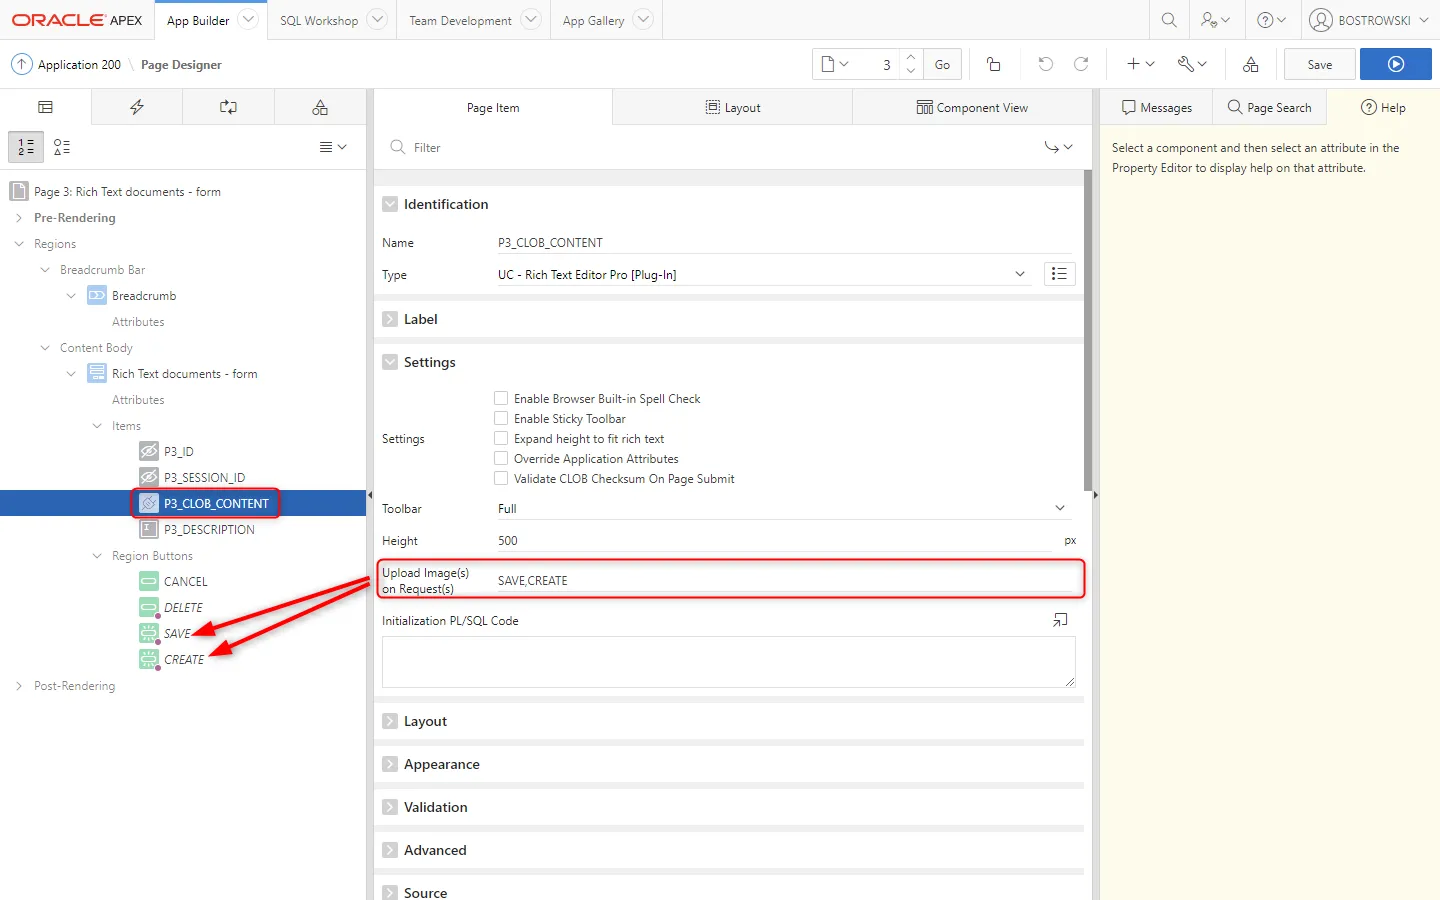
Task: Click the Height input field
Action: click(x=775, y=541)
